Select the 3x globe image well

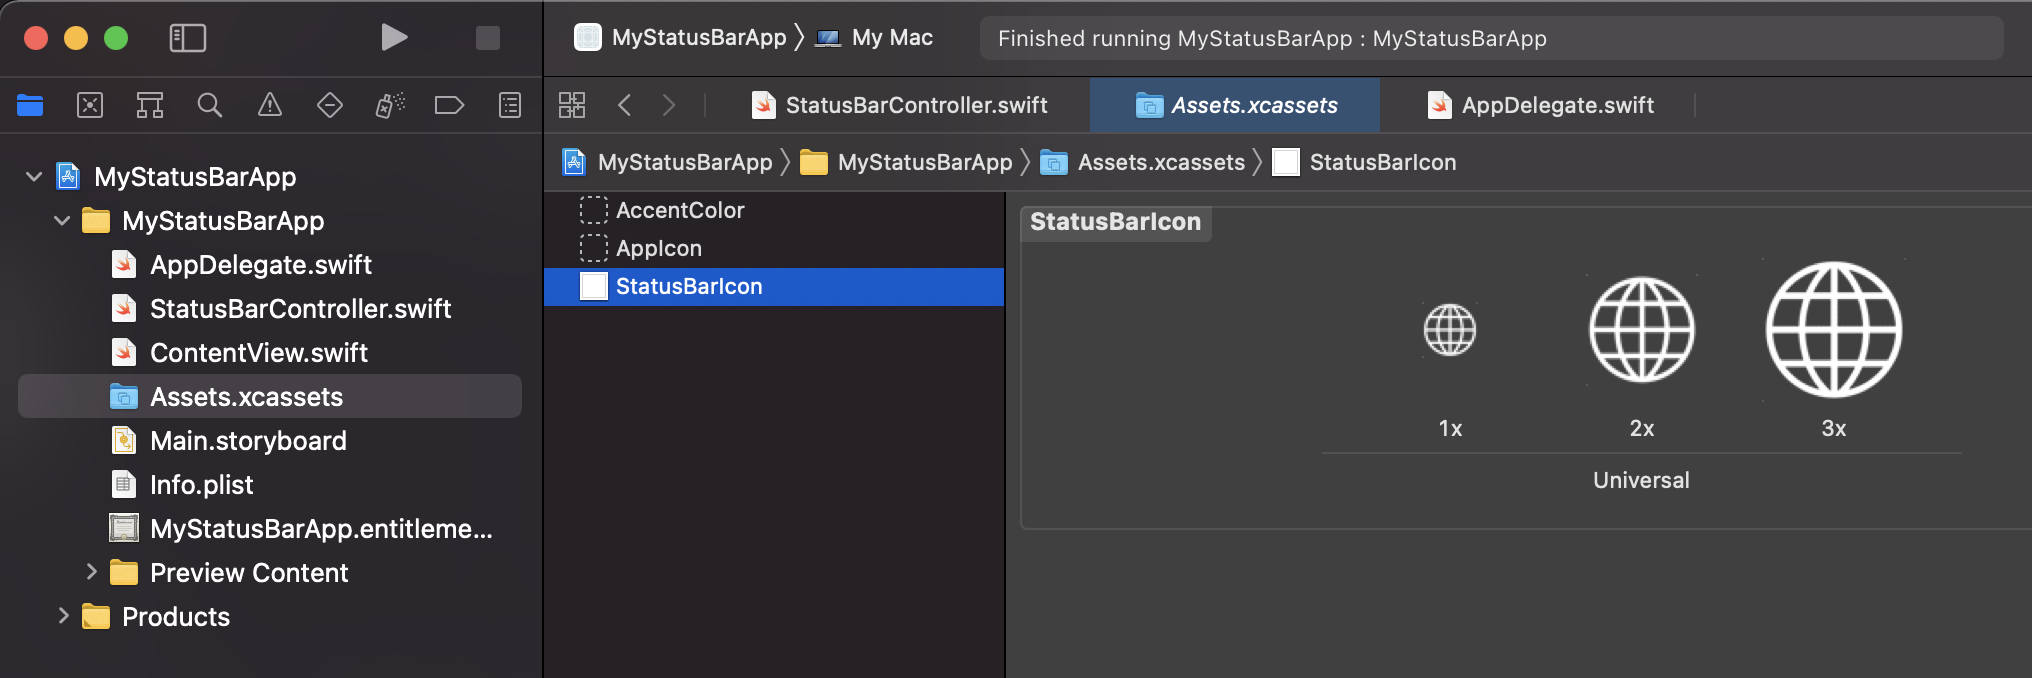pos(1834,330)
